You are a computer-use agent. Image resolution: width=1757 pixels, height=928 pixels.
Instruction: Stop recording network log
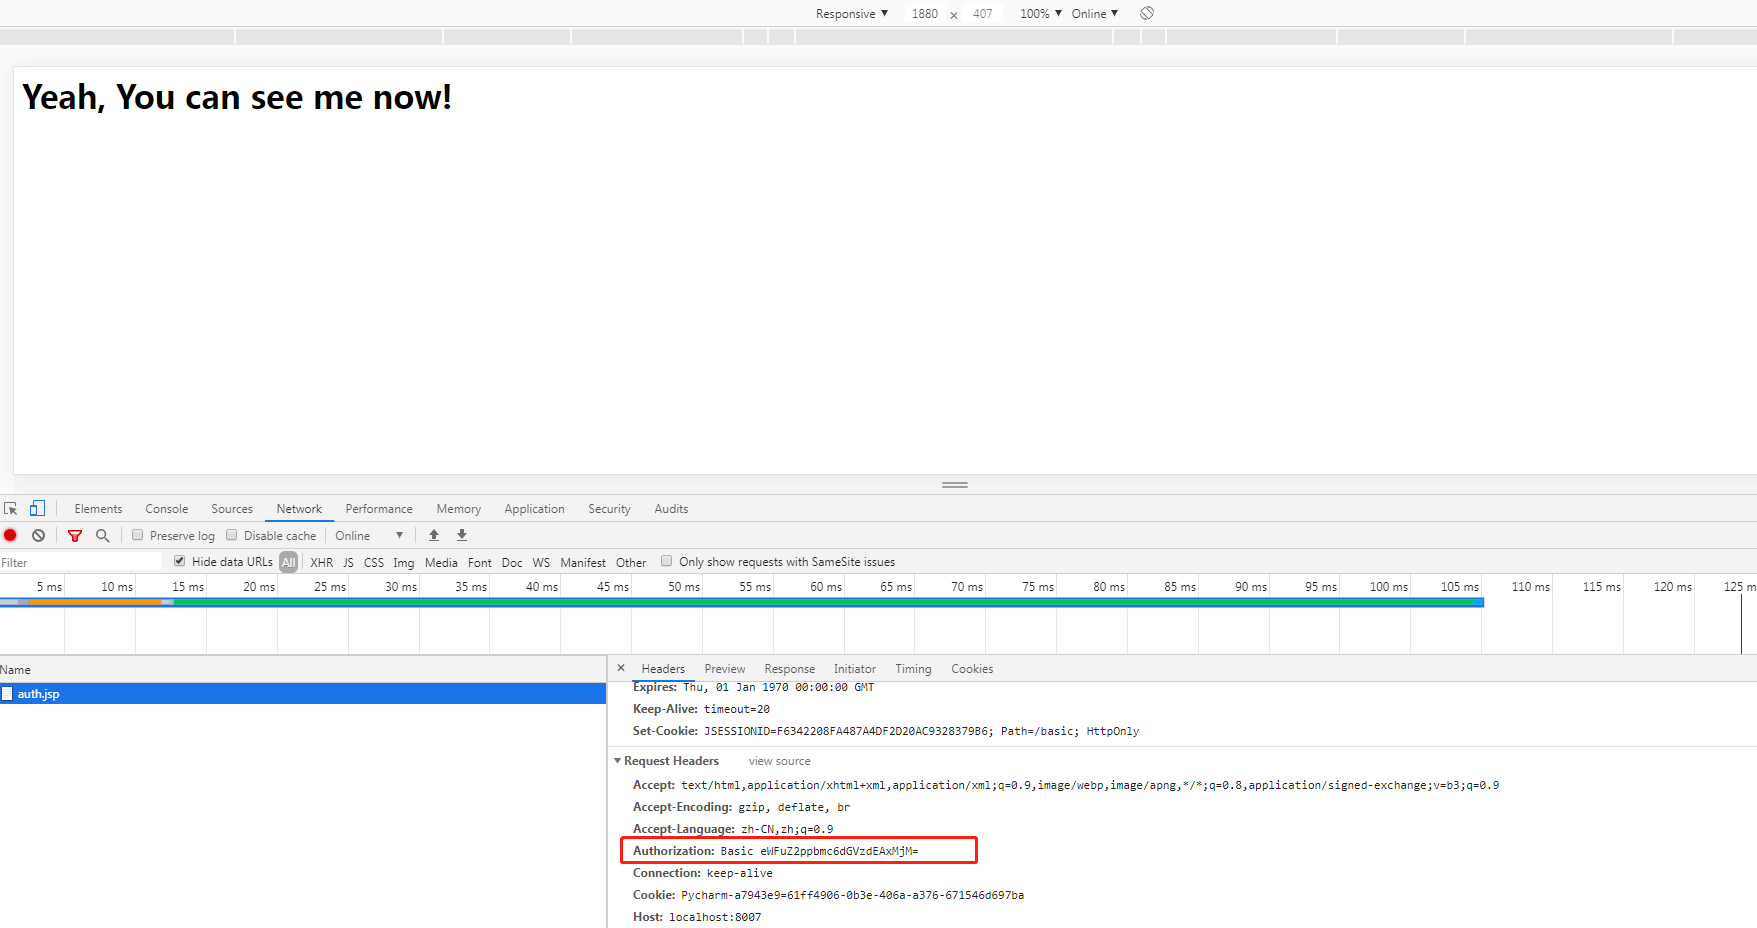pyautogui.click(x=11, y=535)
